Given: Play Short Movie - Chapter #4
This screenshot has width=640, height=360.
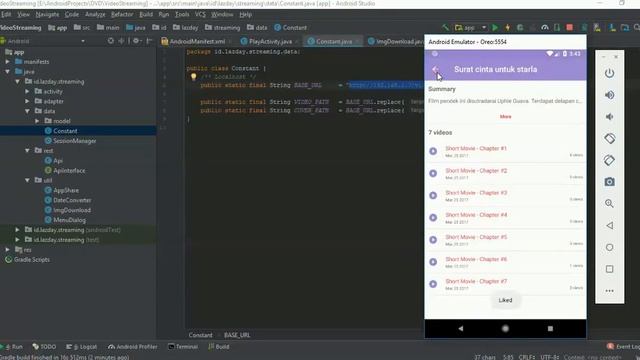Looking at the screenshot, I should [433, 218].
